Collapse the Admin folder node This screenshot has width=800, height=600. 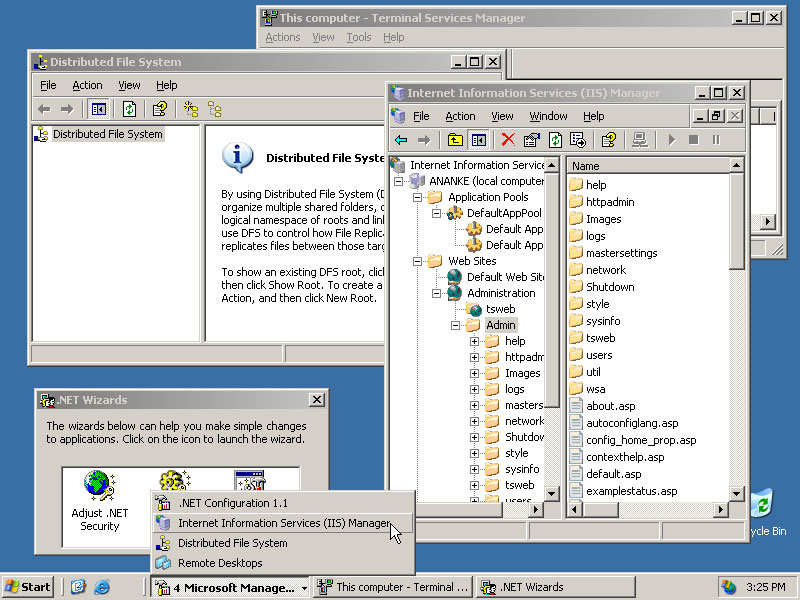455,326
